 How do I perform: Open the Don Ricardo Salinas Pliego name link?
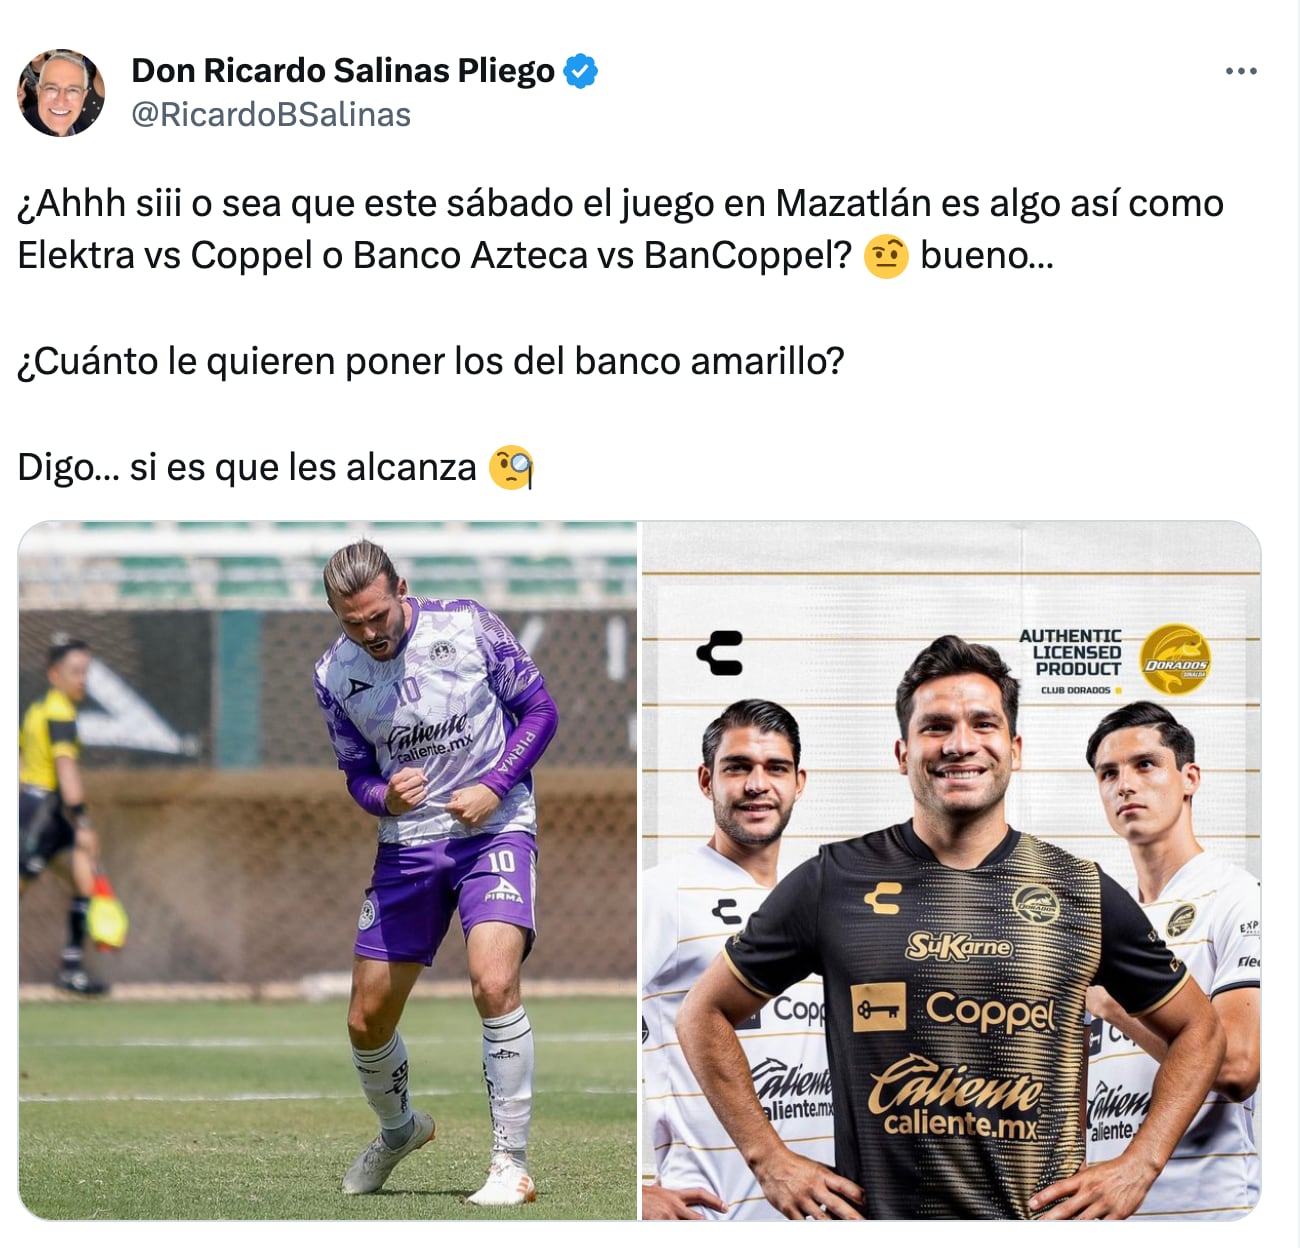343,71
